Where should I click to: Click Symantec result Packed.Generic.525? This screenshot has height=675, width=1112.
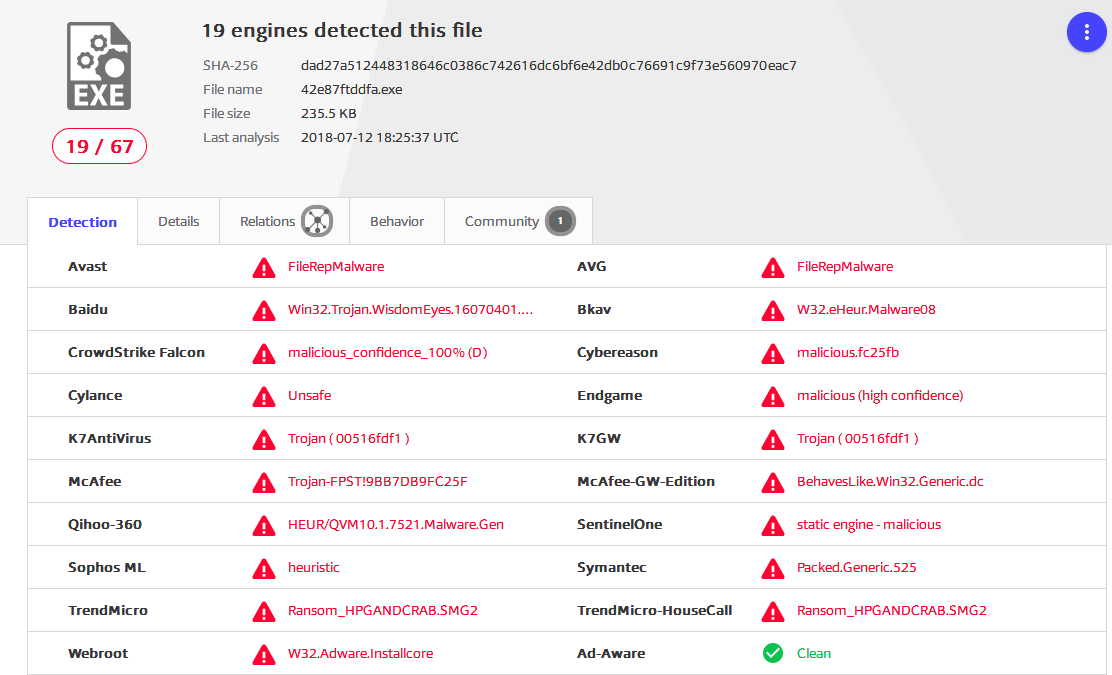click(856, 567)
